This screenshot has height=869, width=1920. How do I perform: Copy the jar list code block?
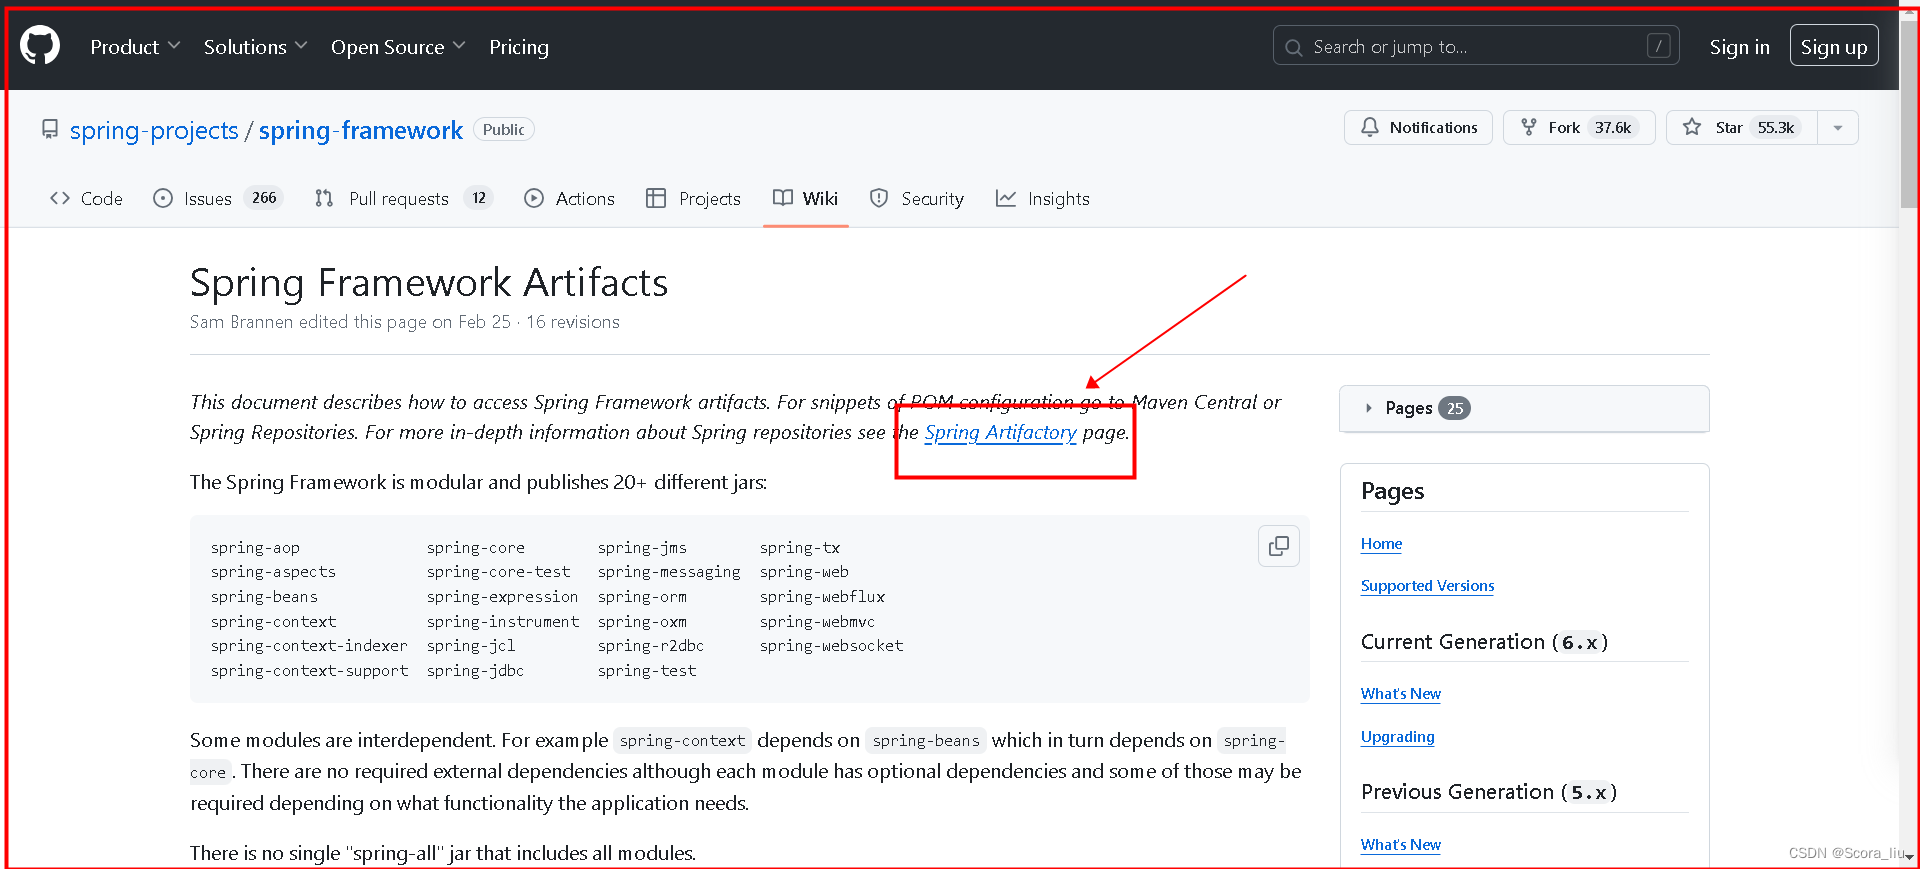[x=1278, y=546]
